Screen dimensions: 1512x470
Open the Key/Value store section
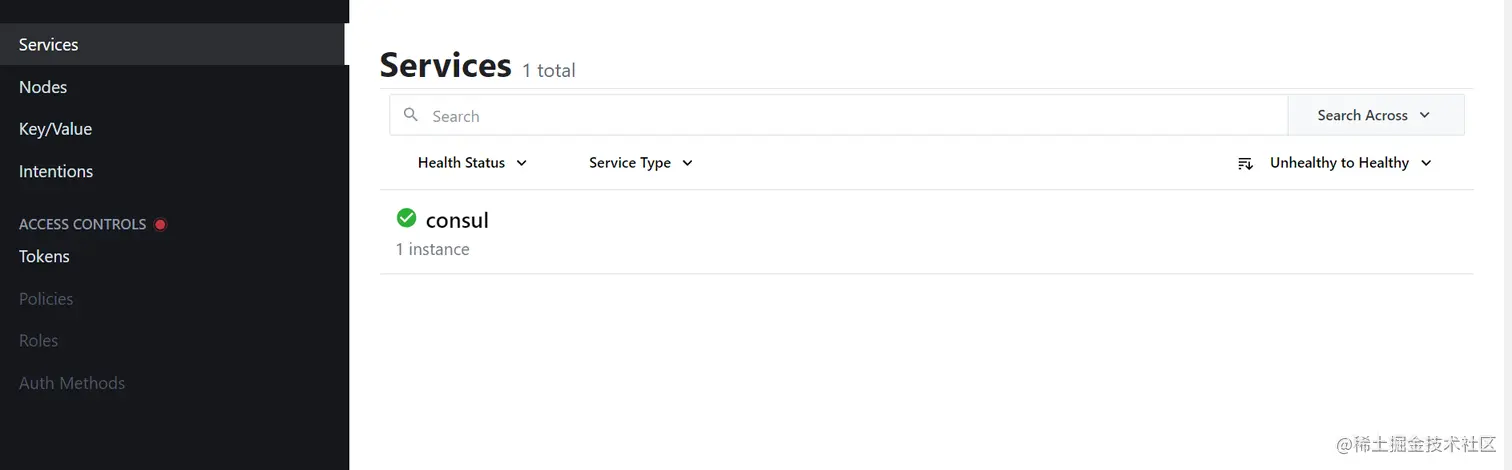pyautogui.click(x=55, y=129)
